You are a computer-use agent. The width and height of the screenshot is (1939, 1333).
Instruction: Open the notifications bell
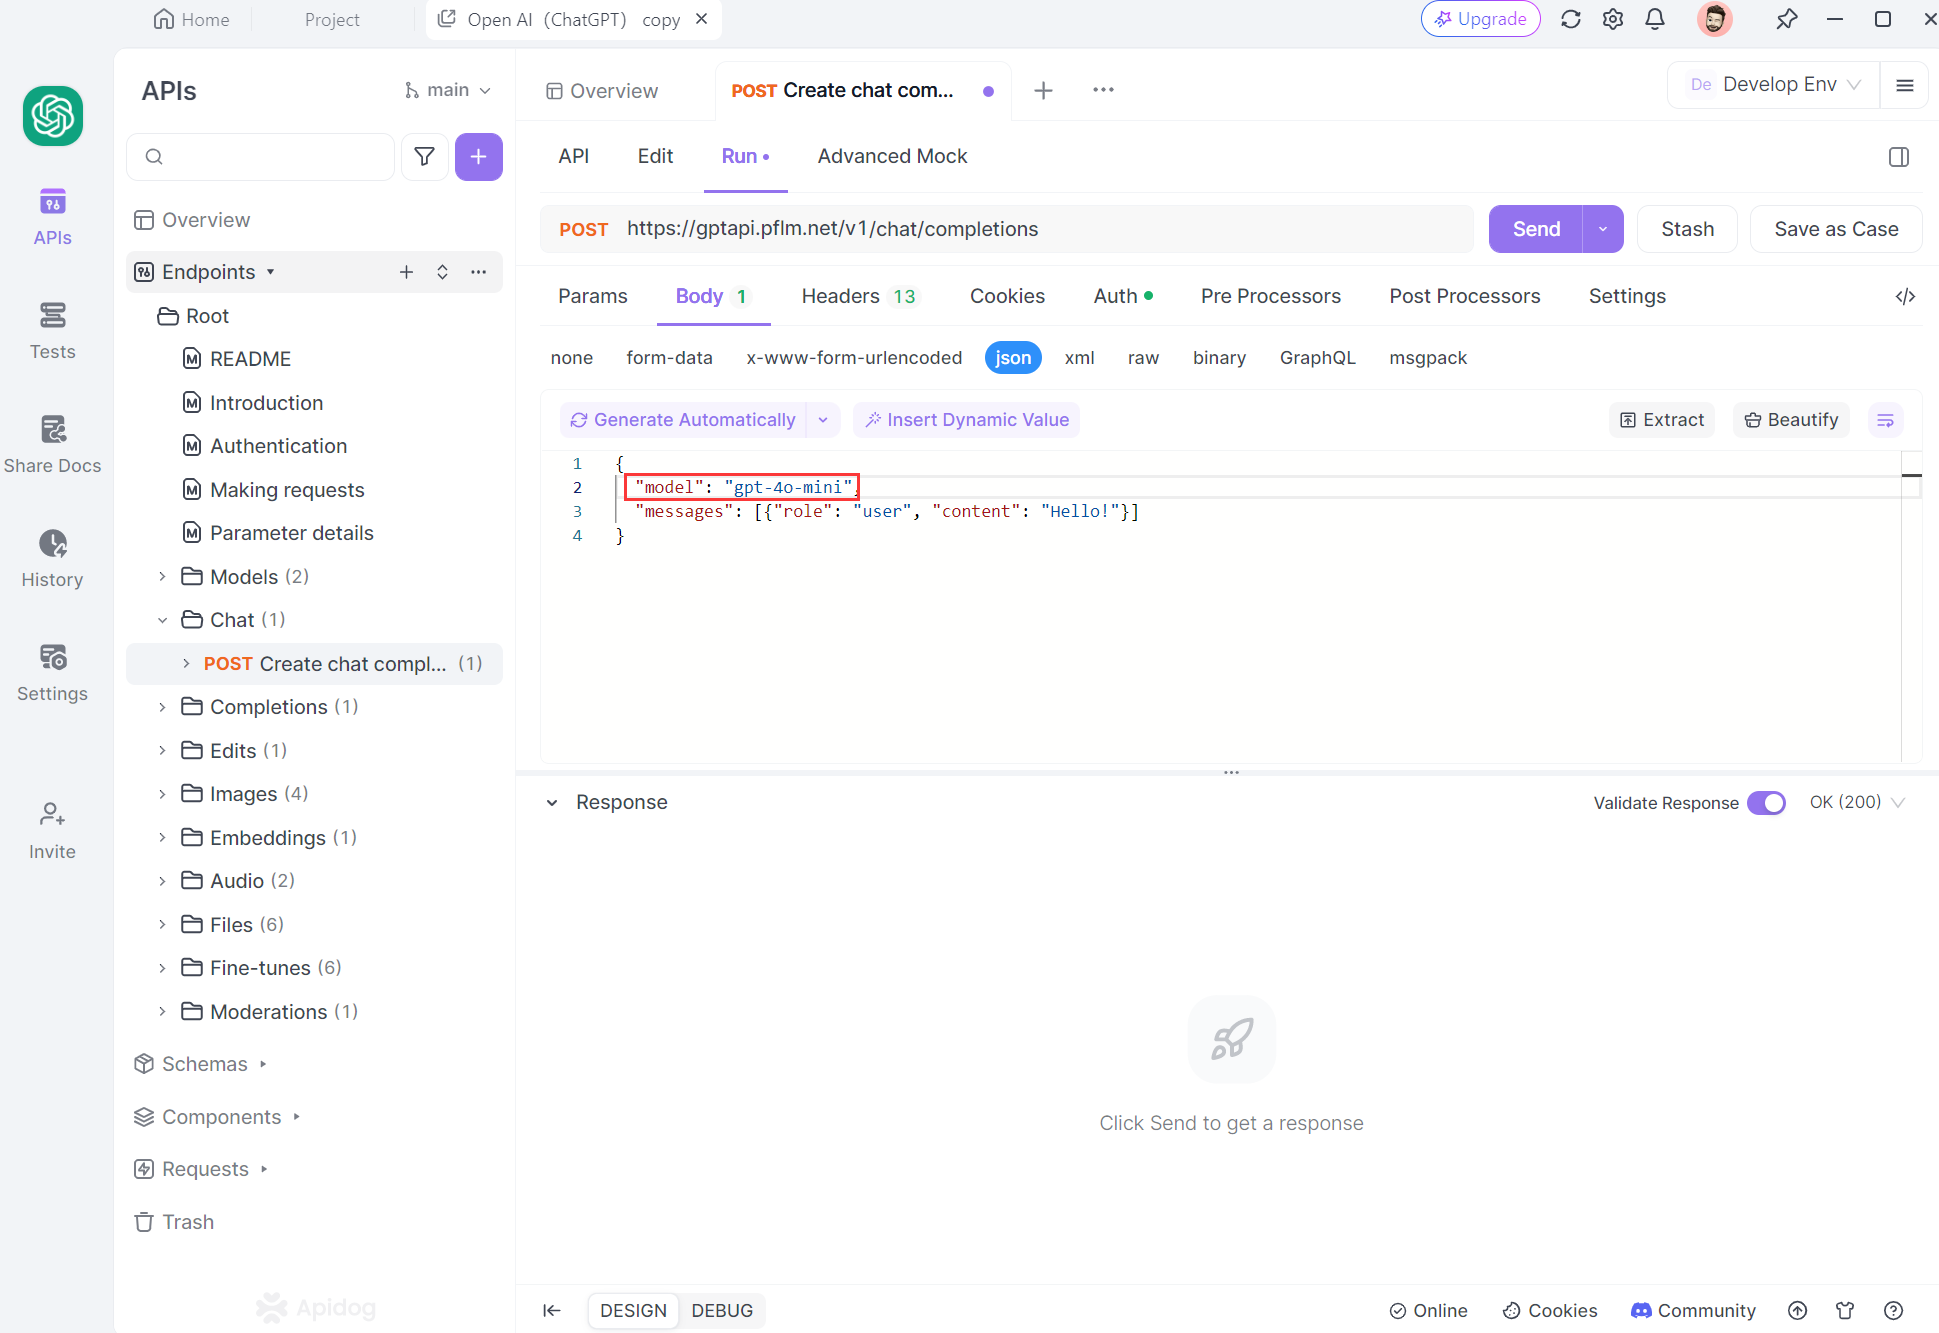point(1655,19)
